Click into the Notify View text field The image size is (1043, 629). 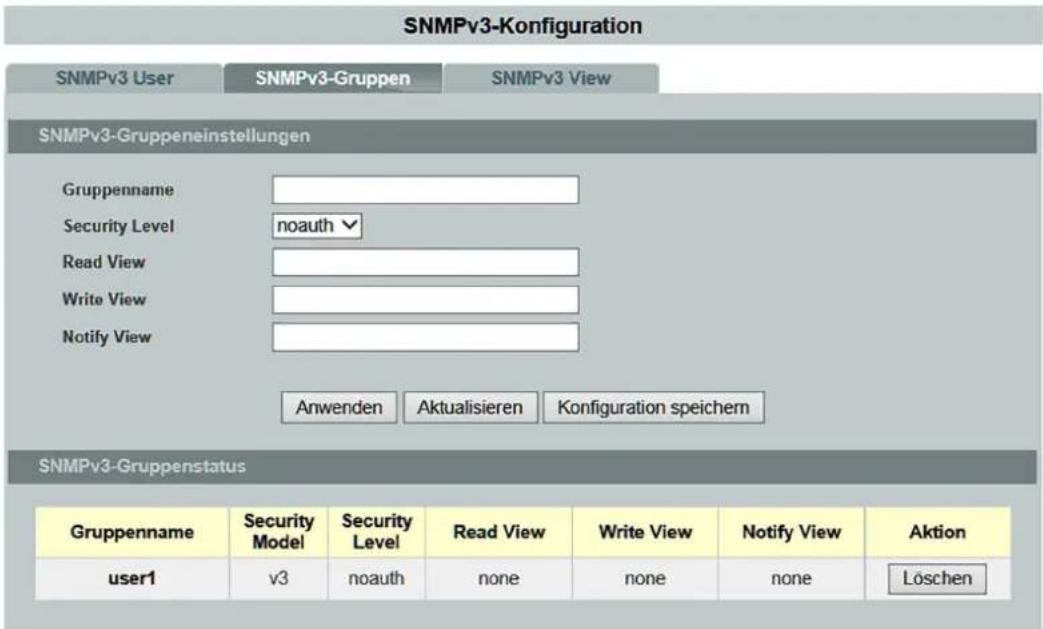(426, 337)
